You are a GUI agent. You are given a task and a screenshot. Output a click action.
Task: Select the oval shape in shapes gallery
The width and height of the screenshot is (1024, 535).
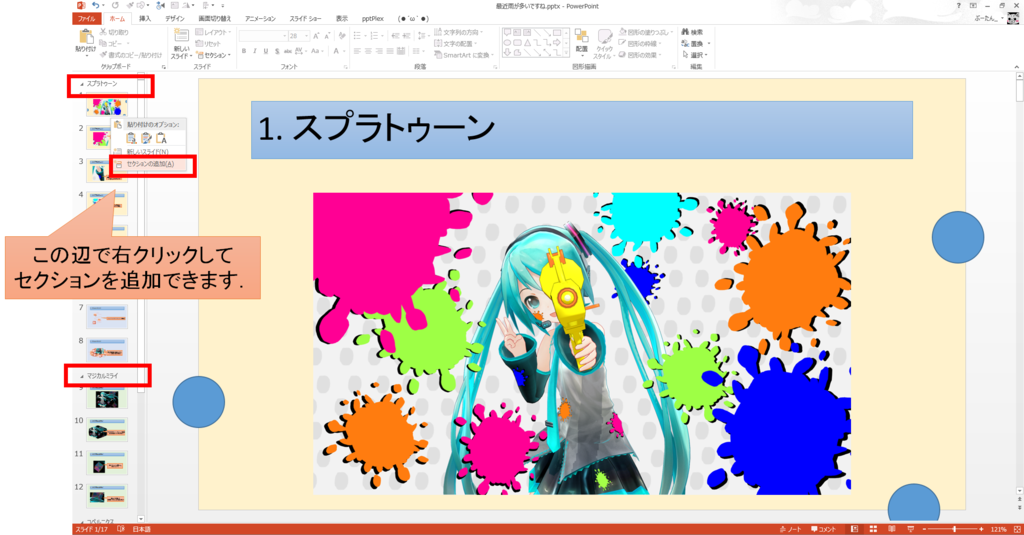click(507, 42)
